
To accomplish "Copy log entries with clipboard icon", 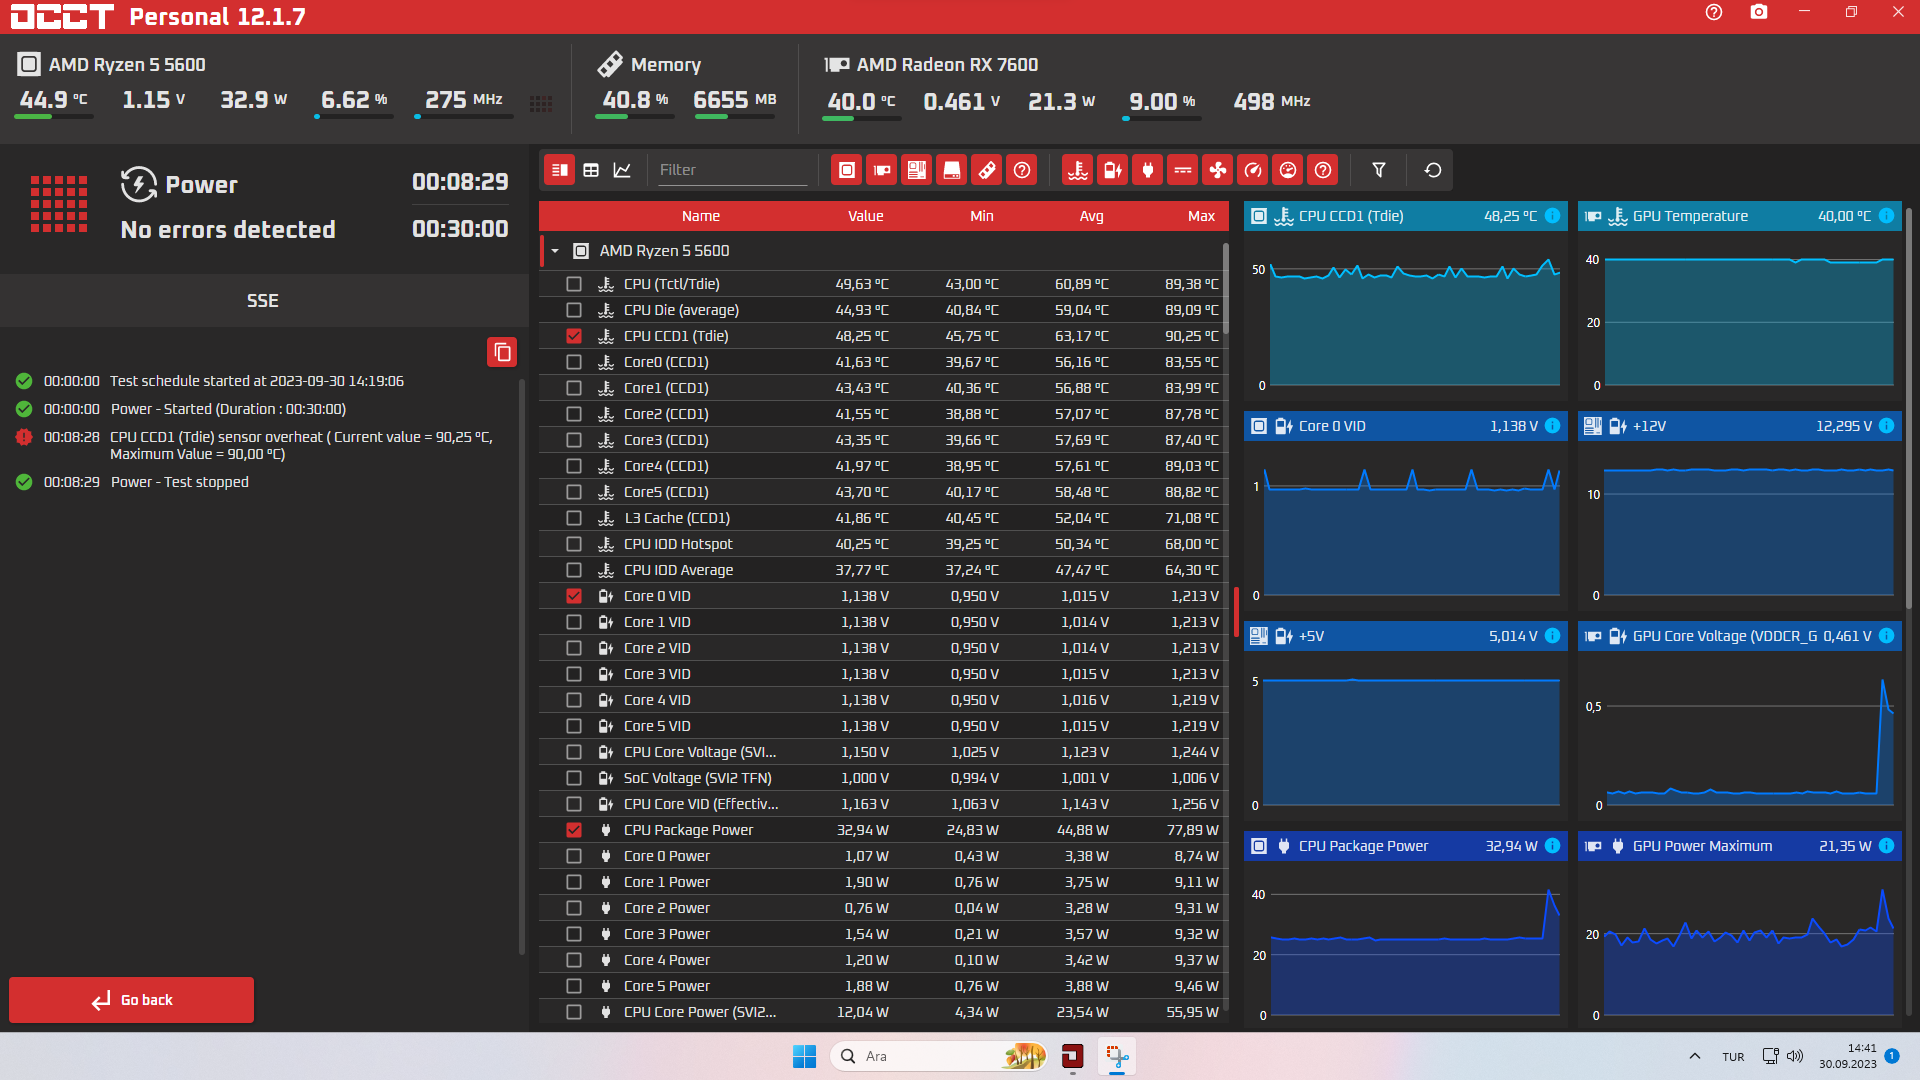I will point(502,352).
